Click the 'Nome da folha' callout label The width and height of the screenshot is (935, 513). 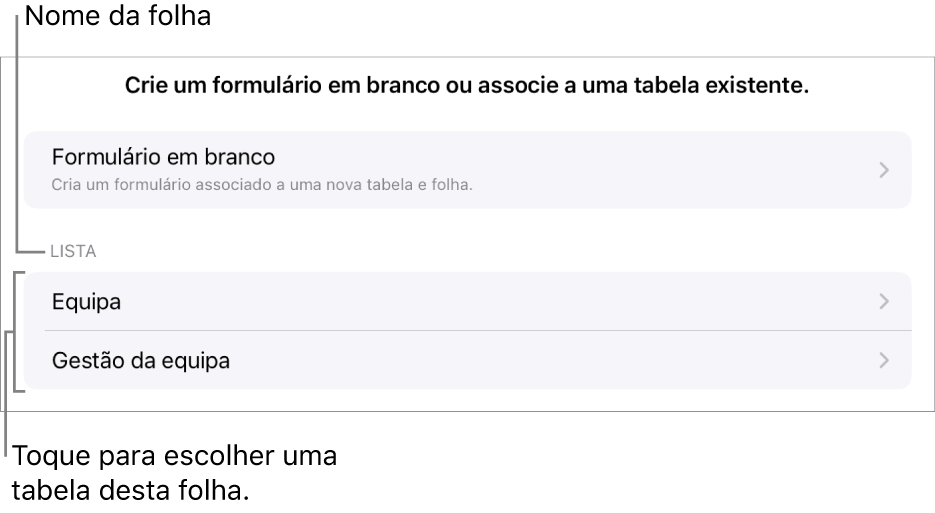tap(118, 17)
